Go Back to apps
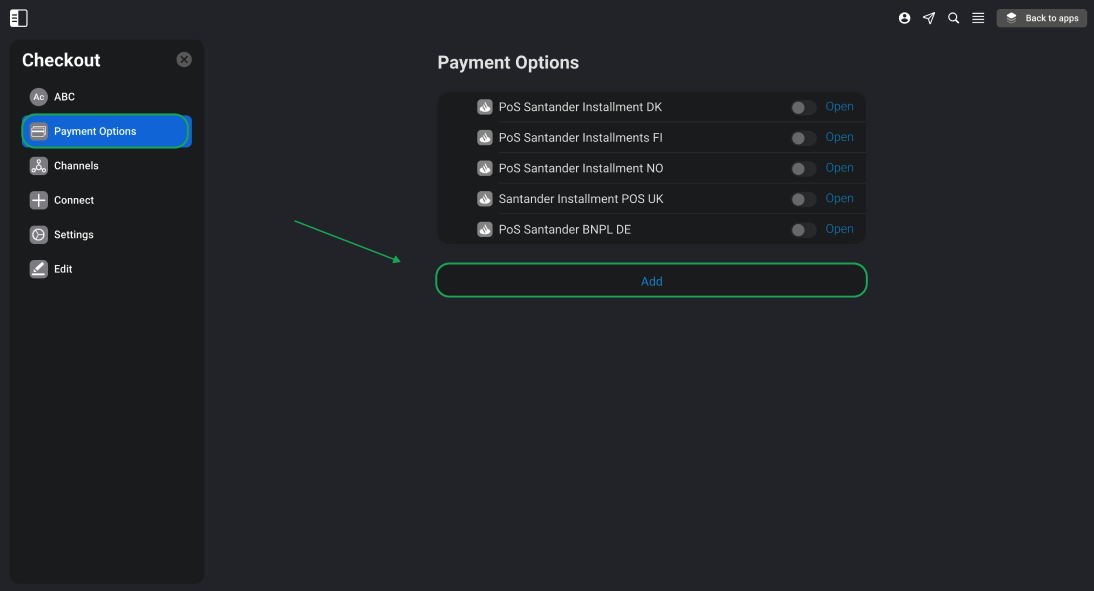Screen dimensions: 1094x591 1041,18
